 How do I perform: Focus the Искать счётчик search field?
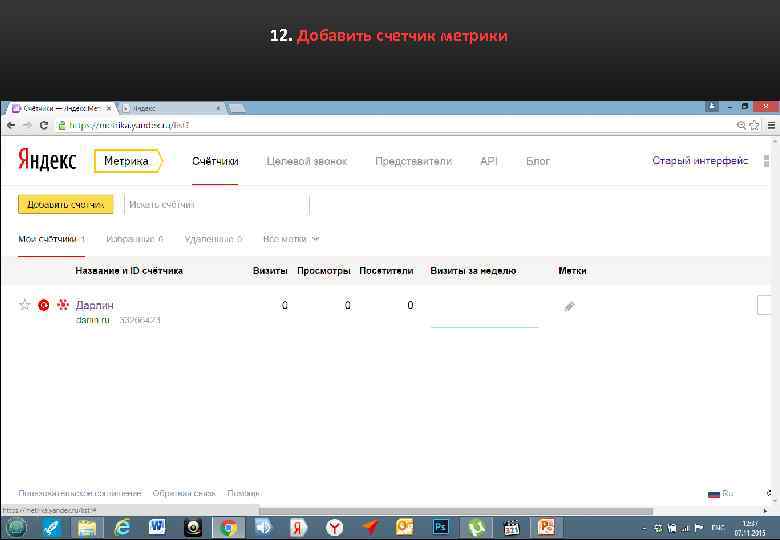216,204
